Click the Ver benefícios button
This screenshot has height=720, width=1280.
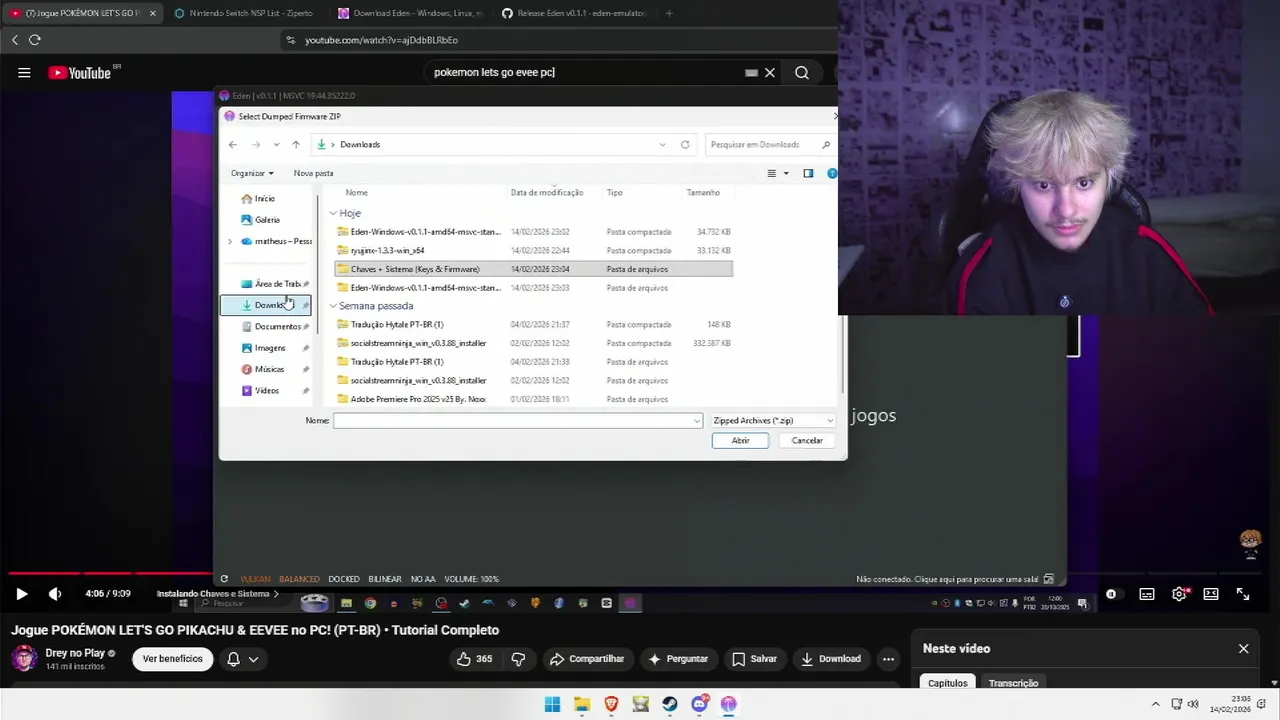[172, 659]
